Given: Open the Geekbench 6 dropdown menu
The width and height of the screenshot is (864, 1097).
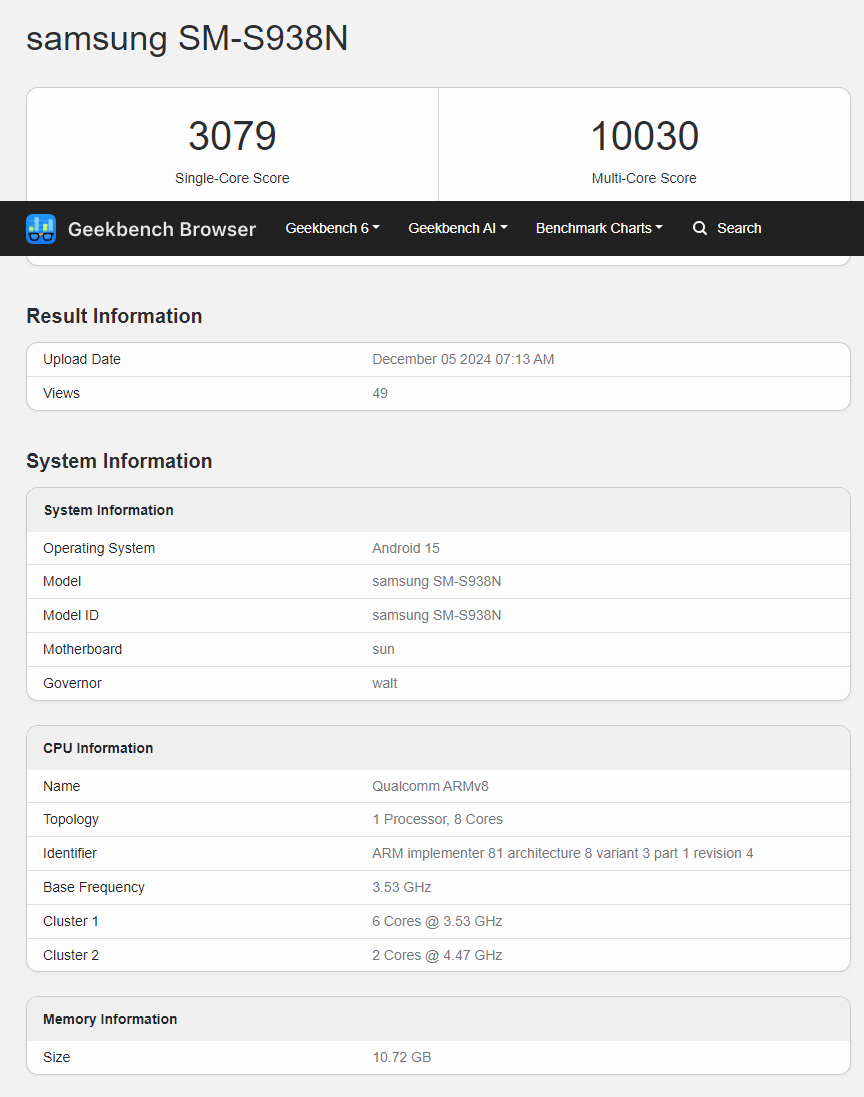Looking at the screenshot, I should click(x=332, y=228).
